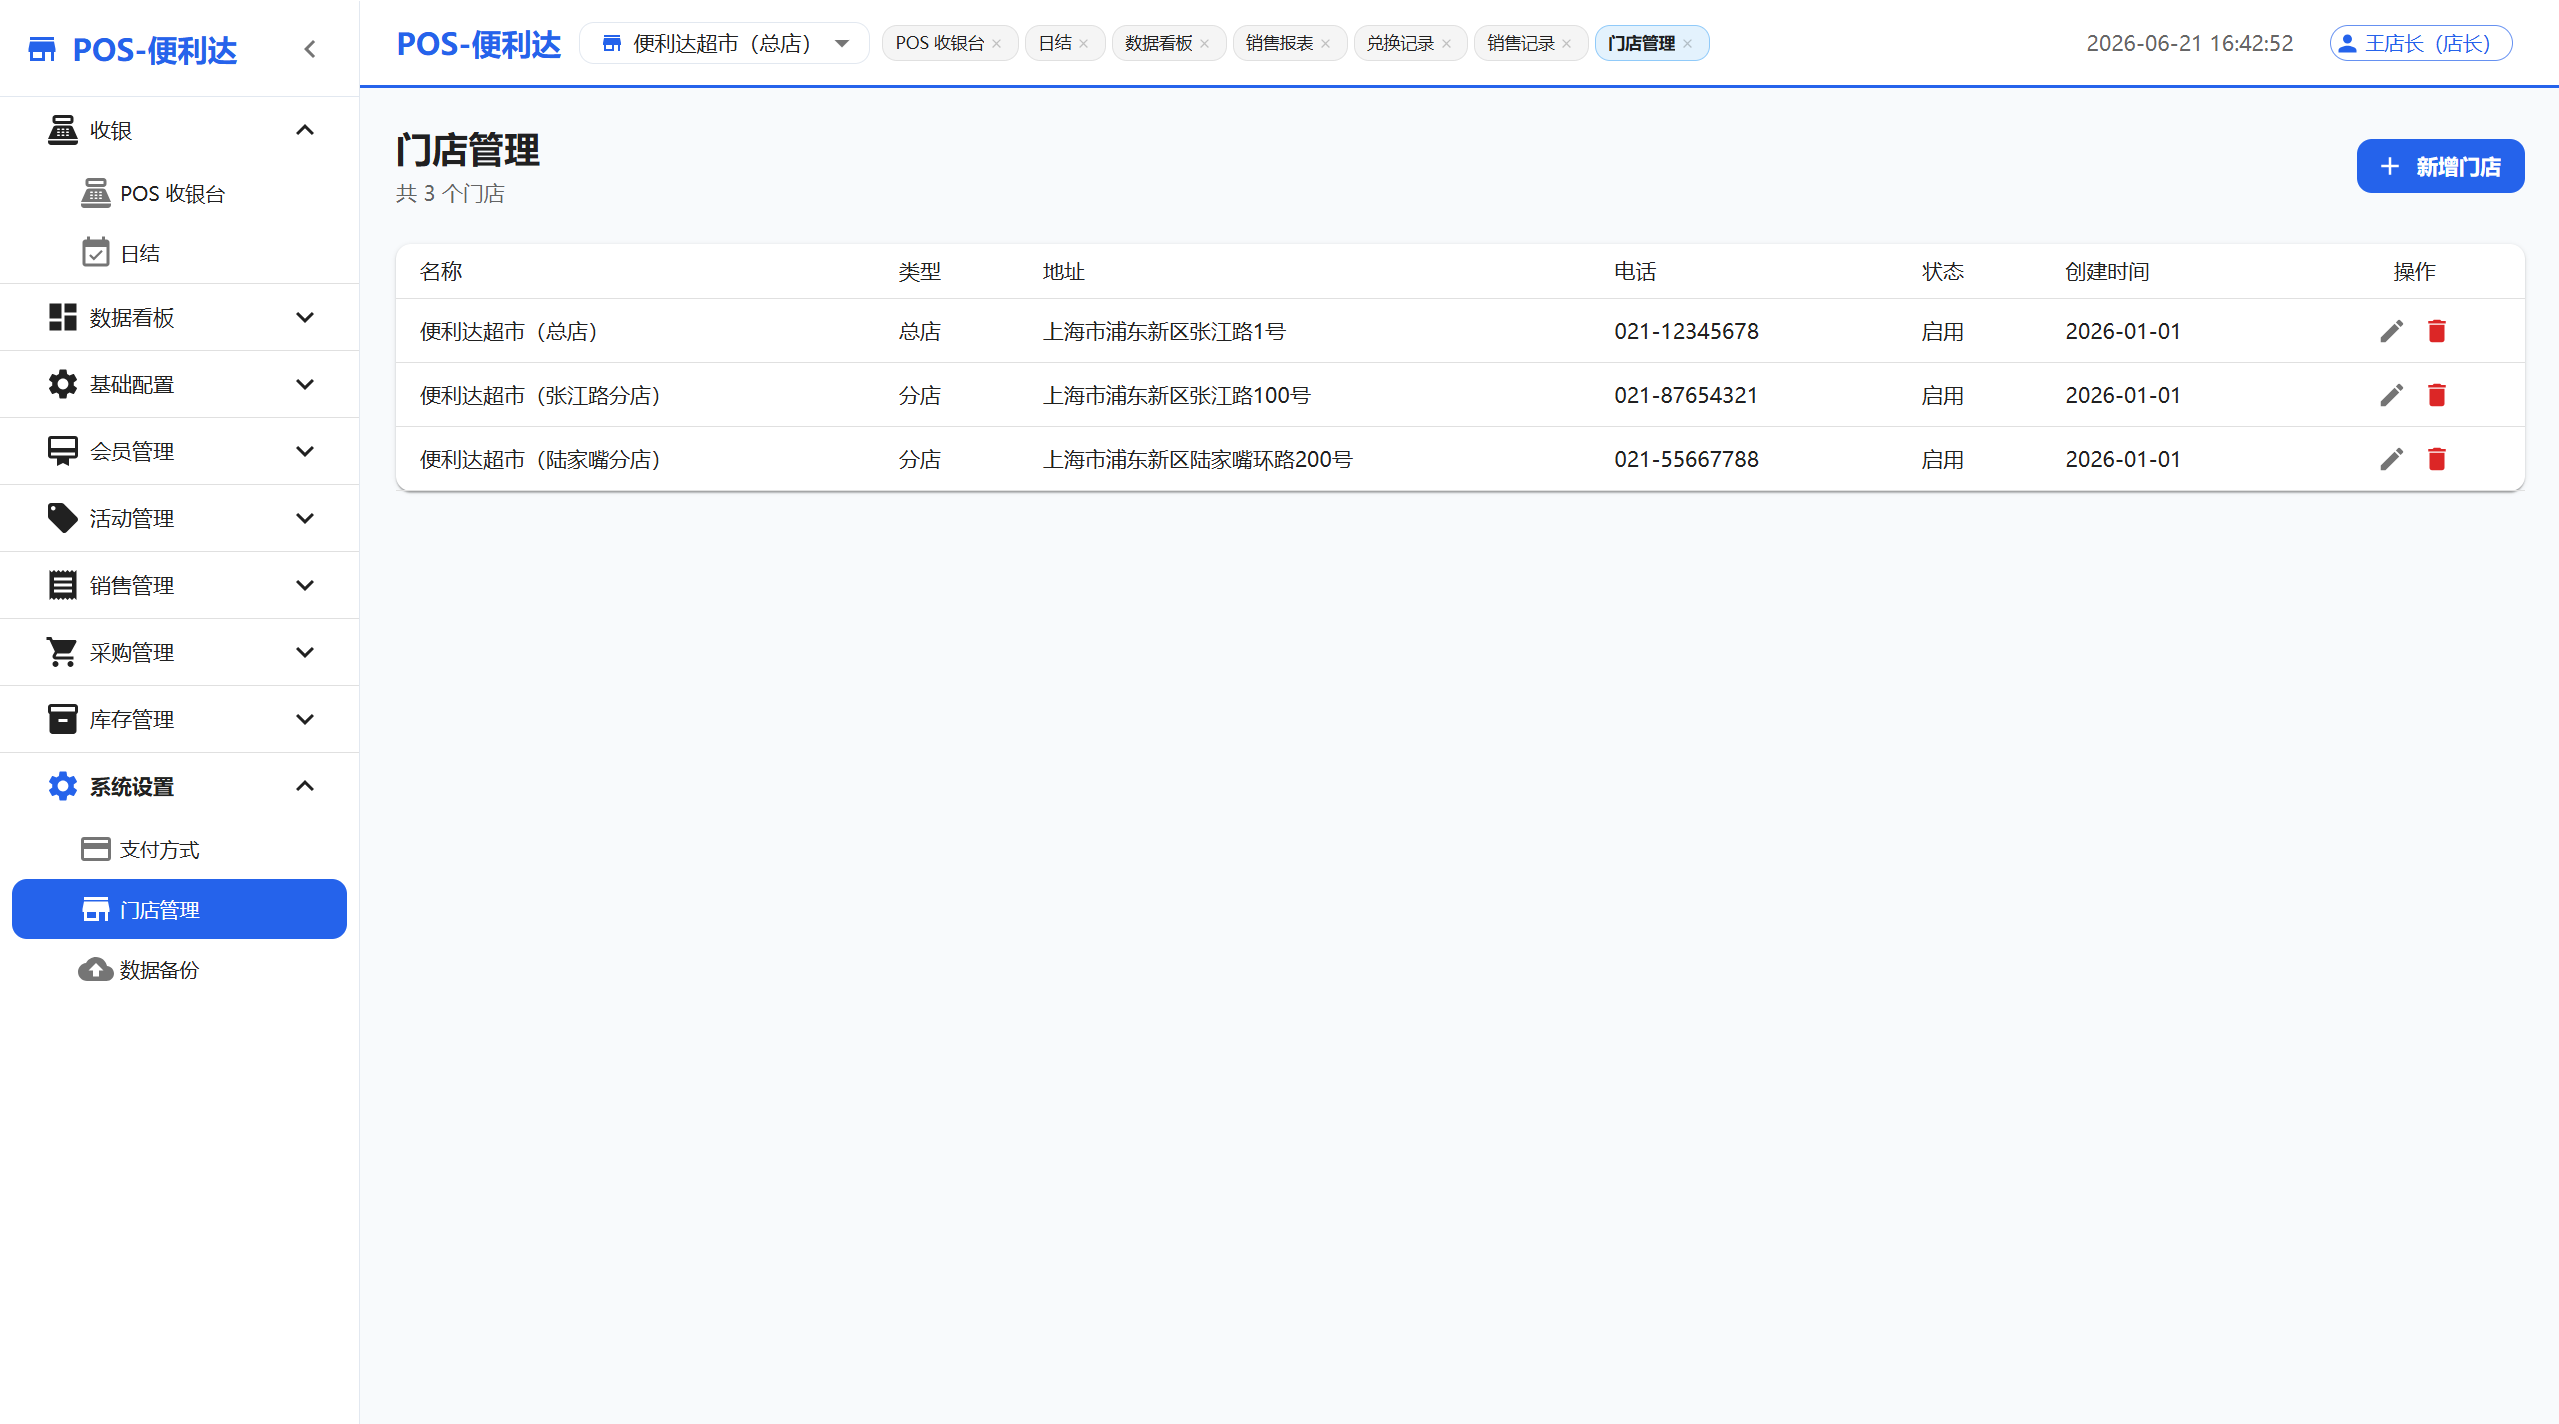Open the 王店长（店长） user menu
The width and height of the screenshot is (2559, 1424).
click(x=2421, y=44)
